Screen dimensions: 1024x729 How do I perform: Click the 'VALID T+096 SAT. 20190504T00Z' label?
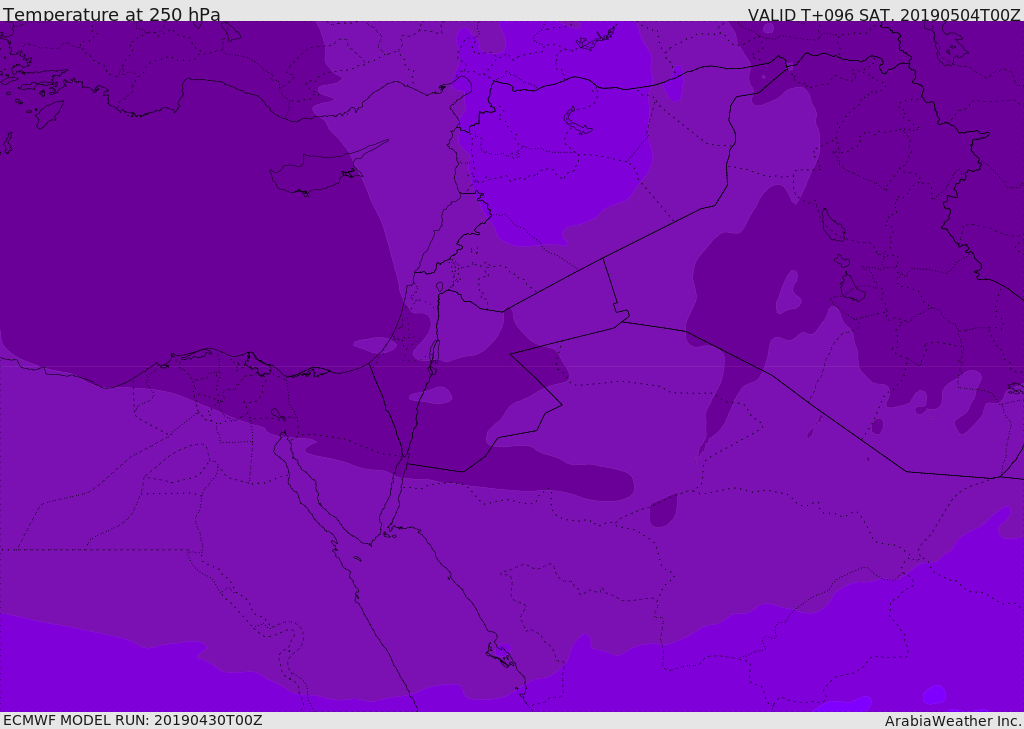(x=884, y=14)
